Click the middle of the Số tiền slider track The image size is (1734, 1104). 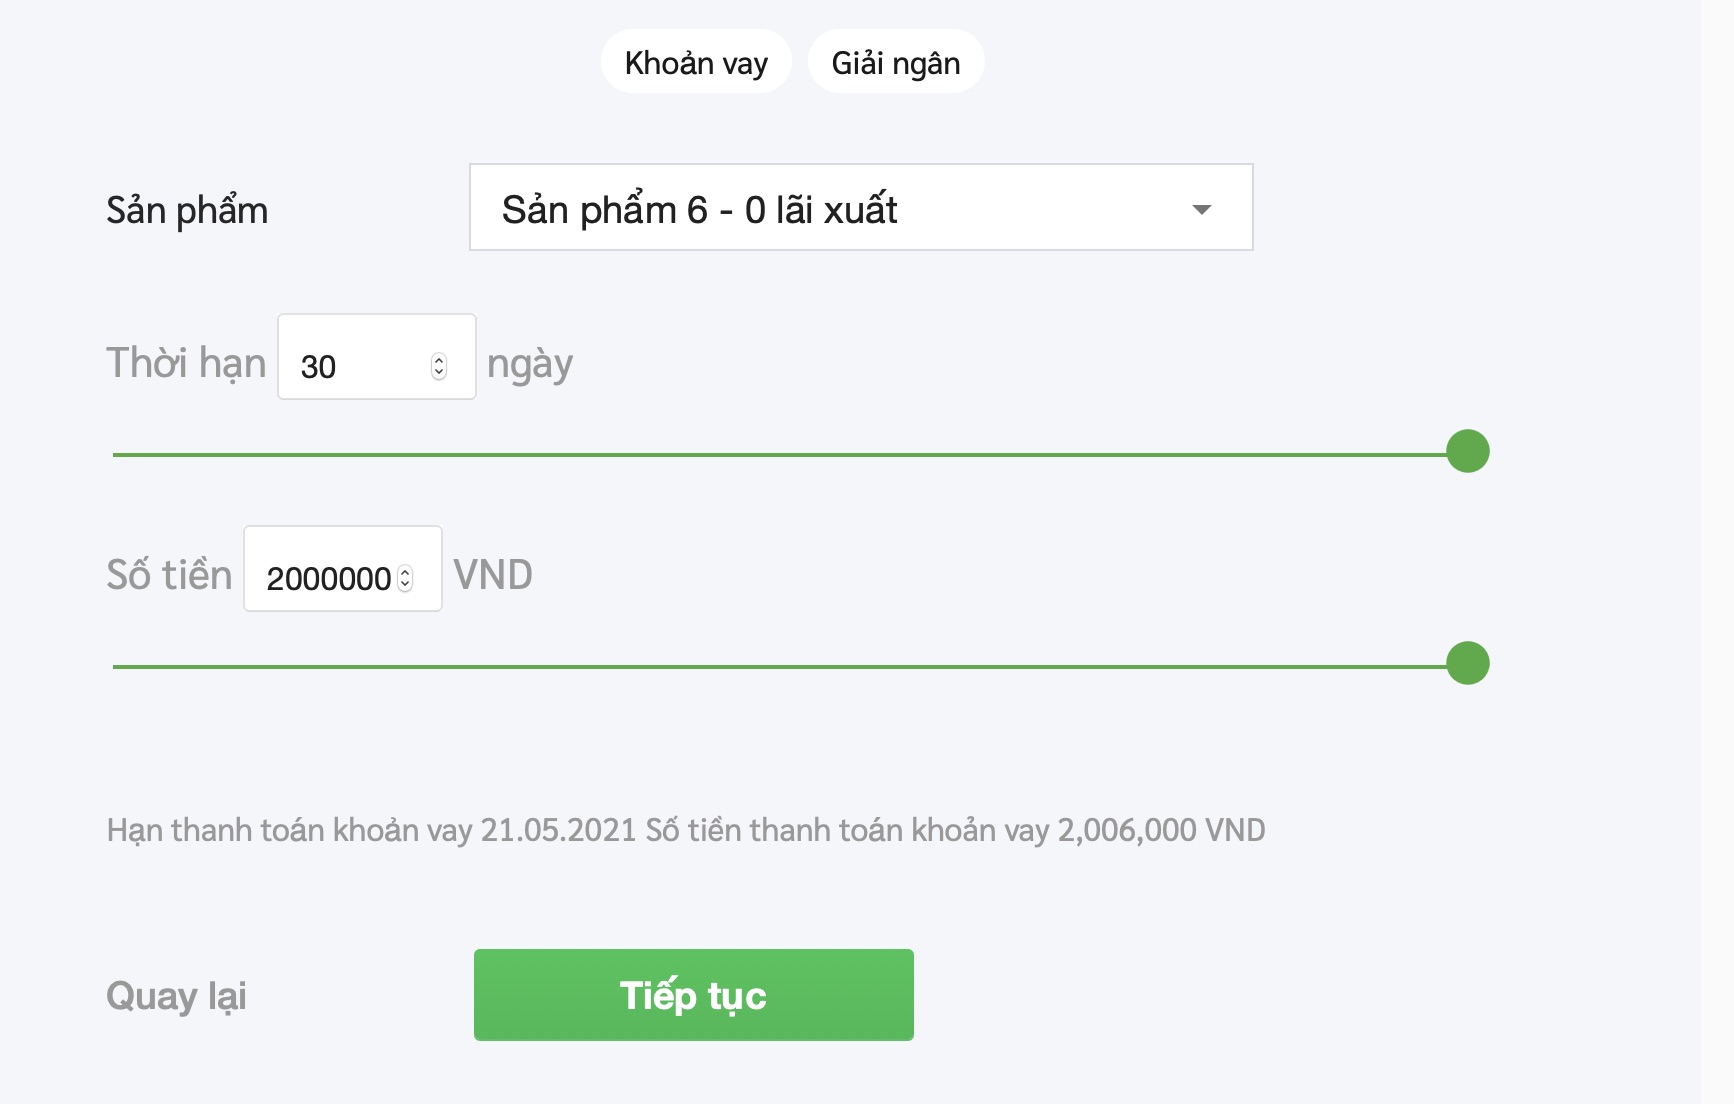click(x=780, y=667)
